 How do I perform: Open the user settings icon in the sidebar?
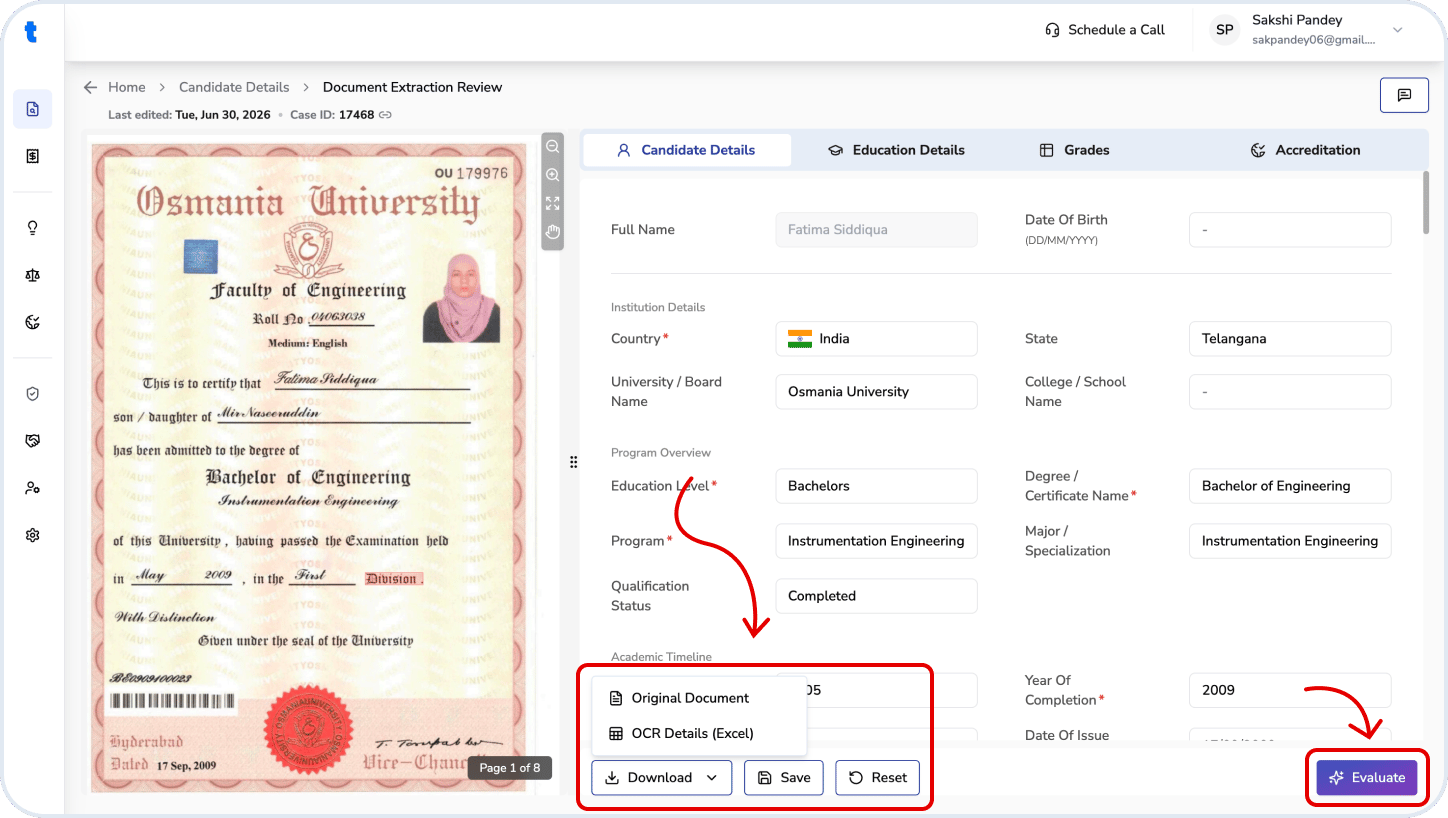coord(33,488)
